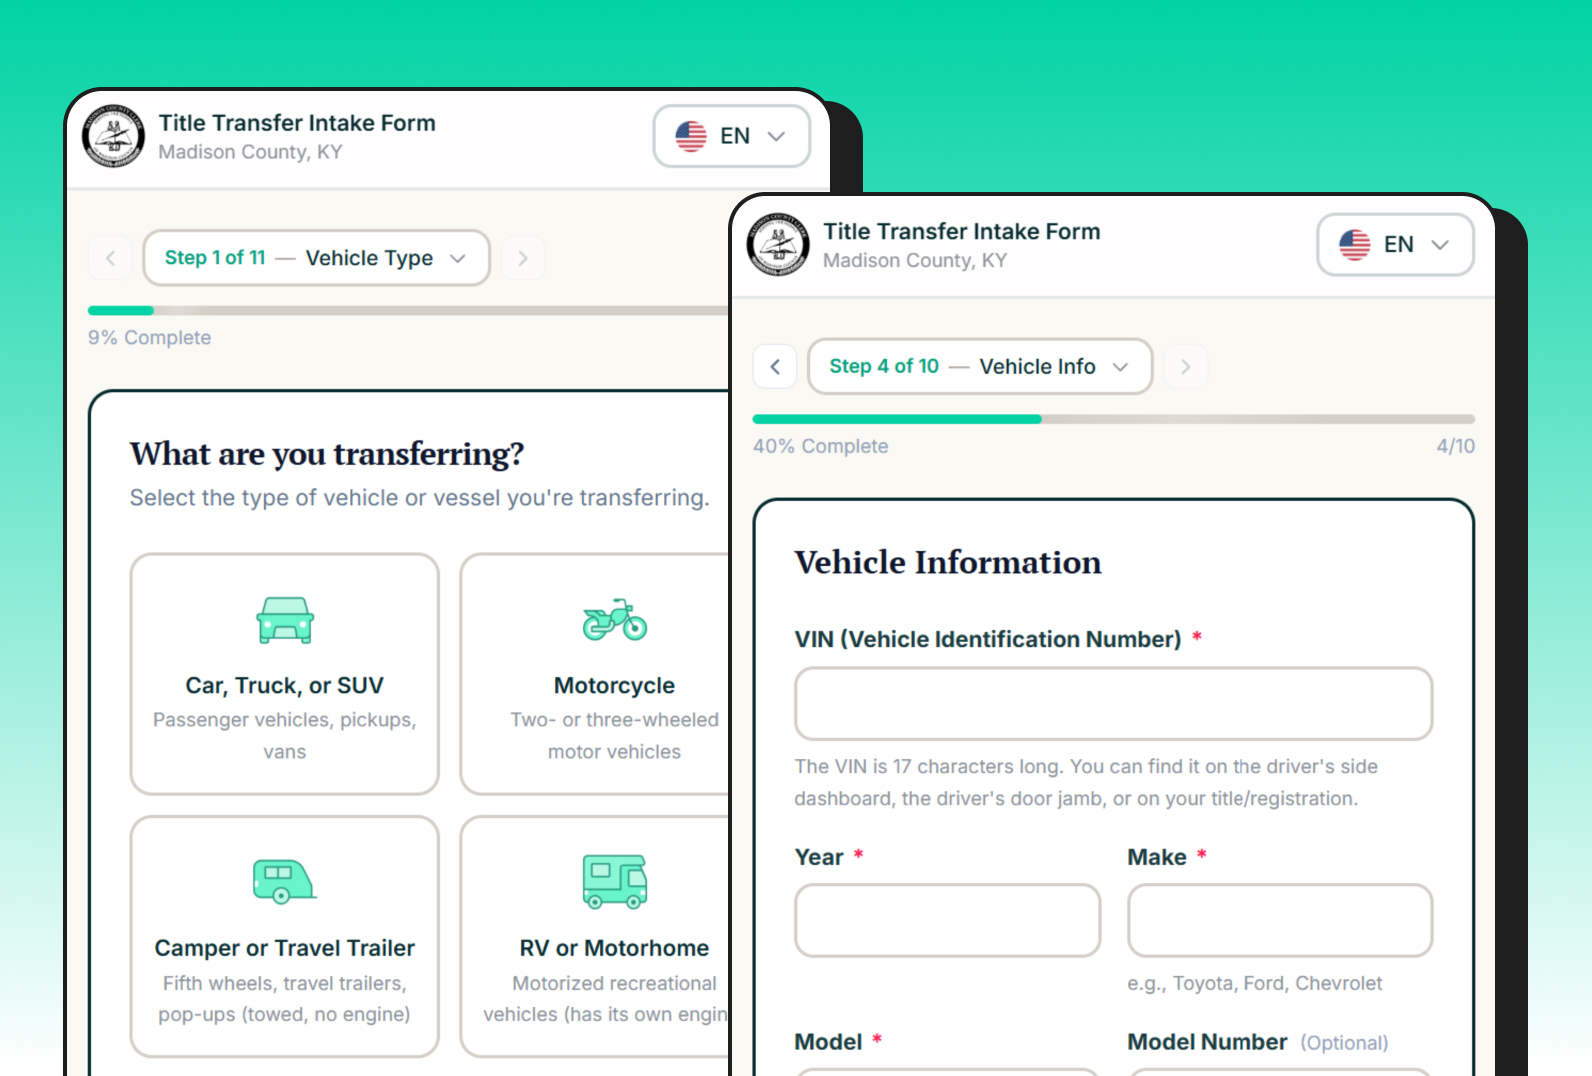This screenshot has width=1592, height=1076.
Task: Open EN language selector on Vehicle Type form
Action: [x=731, y=137]
